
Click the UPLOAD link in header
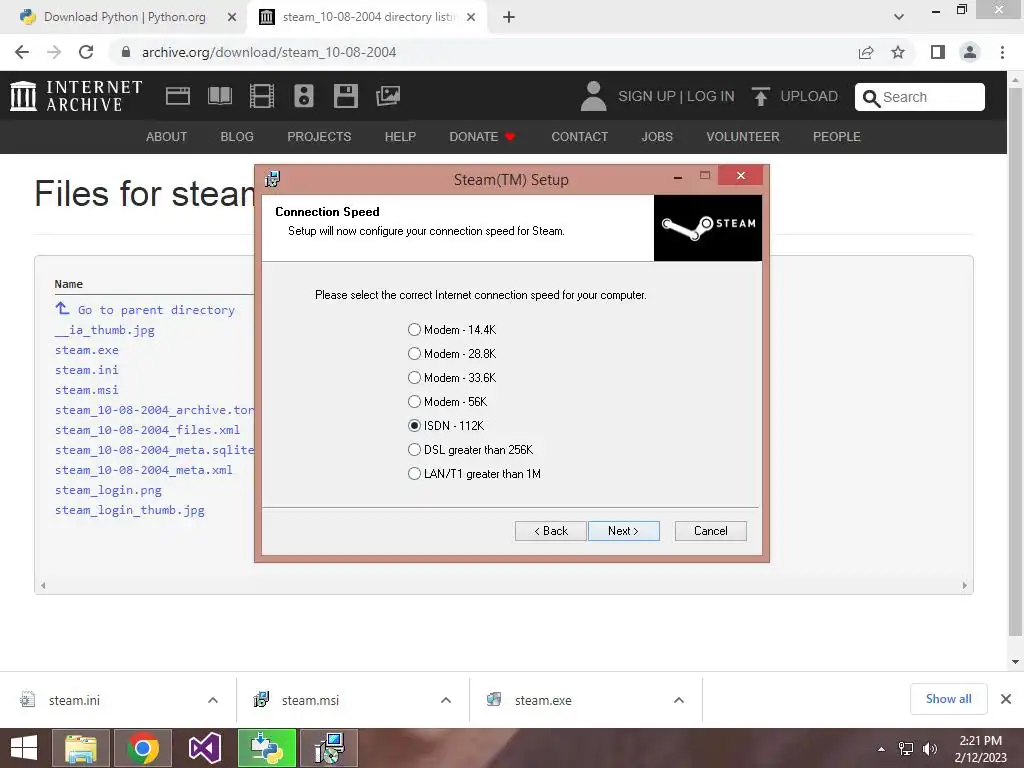pos(808,96)
